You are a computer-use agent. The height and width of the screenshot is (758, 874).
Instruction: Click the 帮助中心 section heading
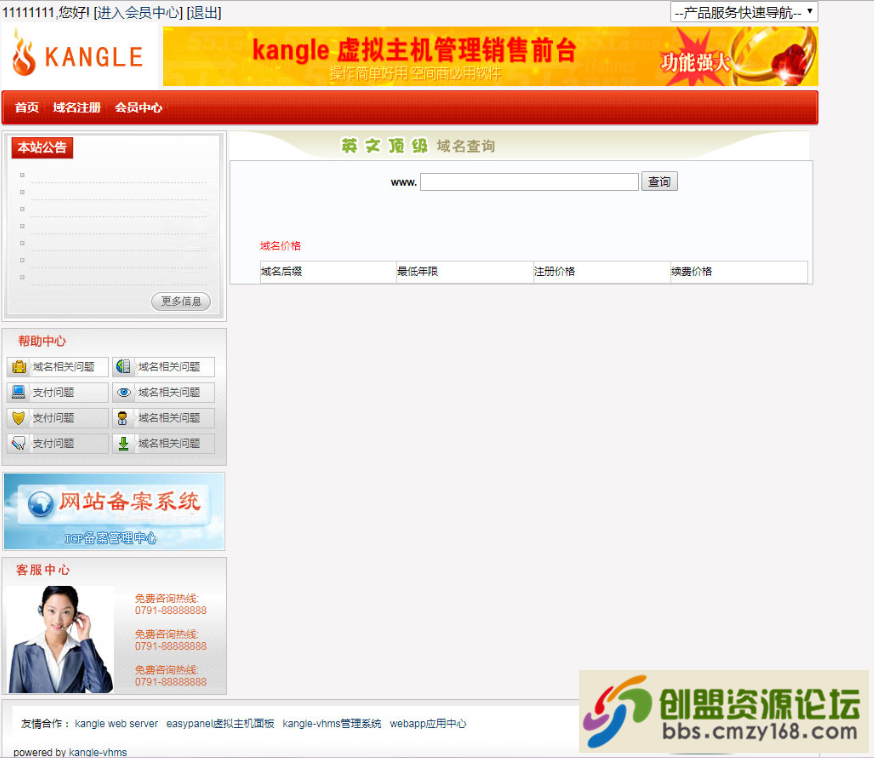click(42, 341)
